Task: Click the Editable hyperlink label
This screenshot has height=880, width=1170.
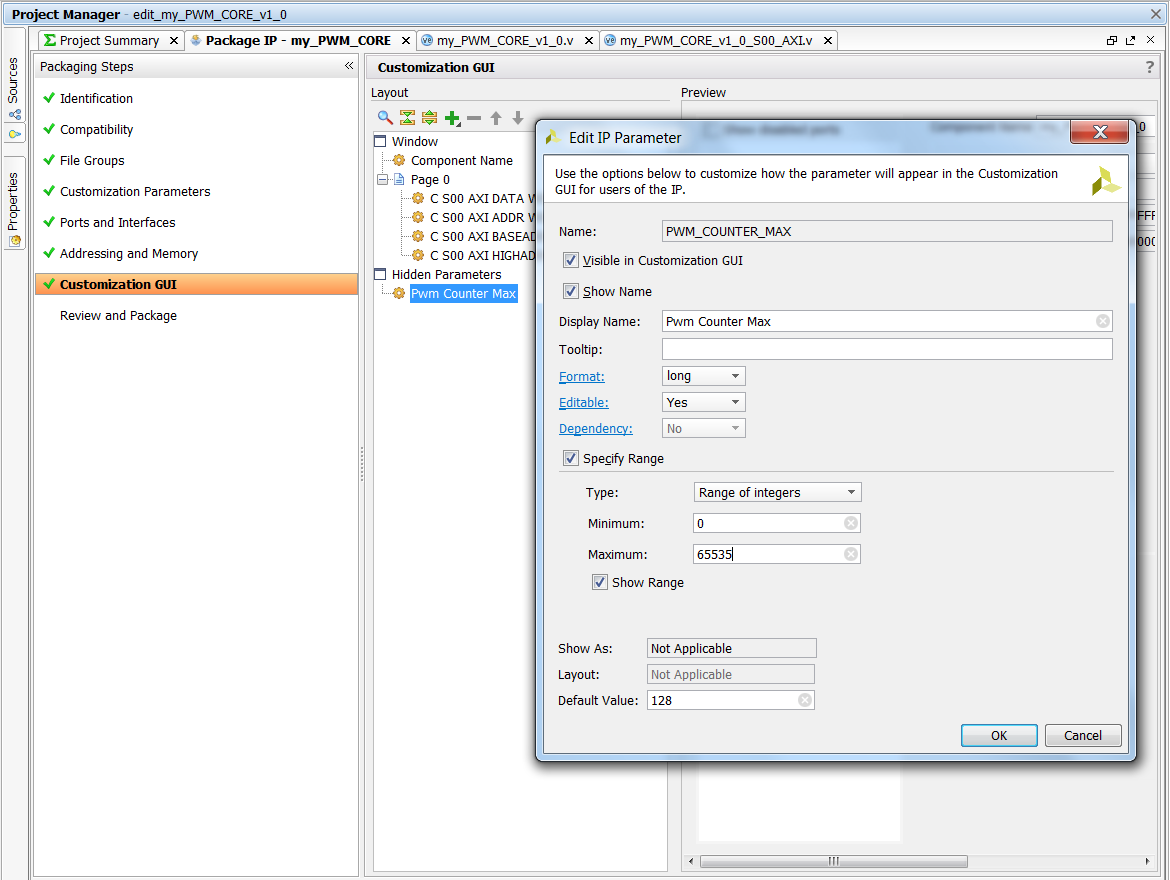Action: coord(584,403)
